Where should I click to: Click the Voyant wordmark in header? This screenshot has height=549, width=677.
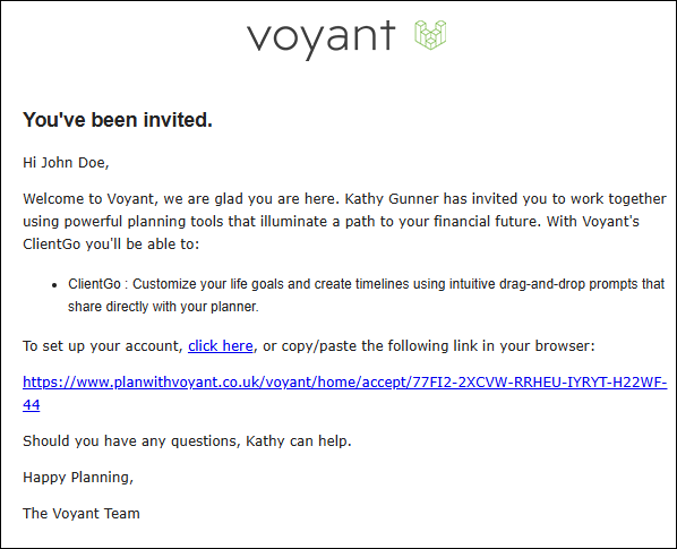coord(321,39)
